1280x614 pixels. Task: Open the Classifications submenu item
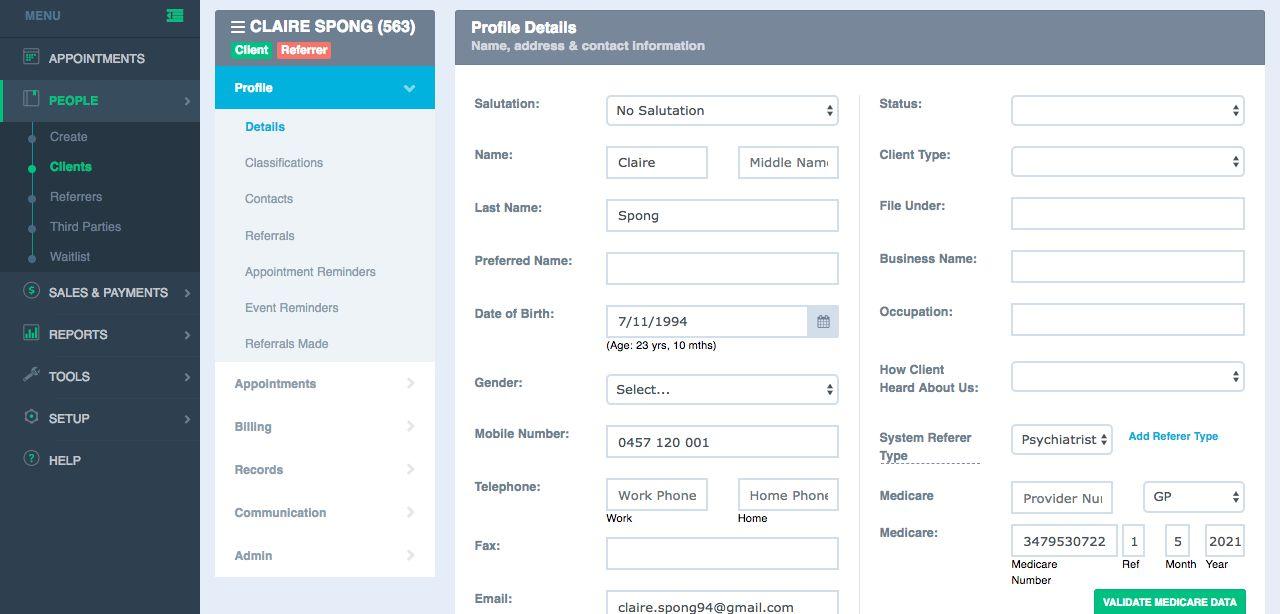[284, 163]
